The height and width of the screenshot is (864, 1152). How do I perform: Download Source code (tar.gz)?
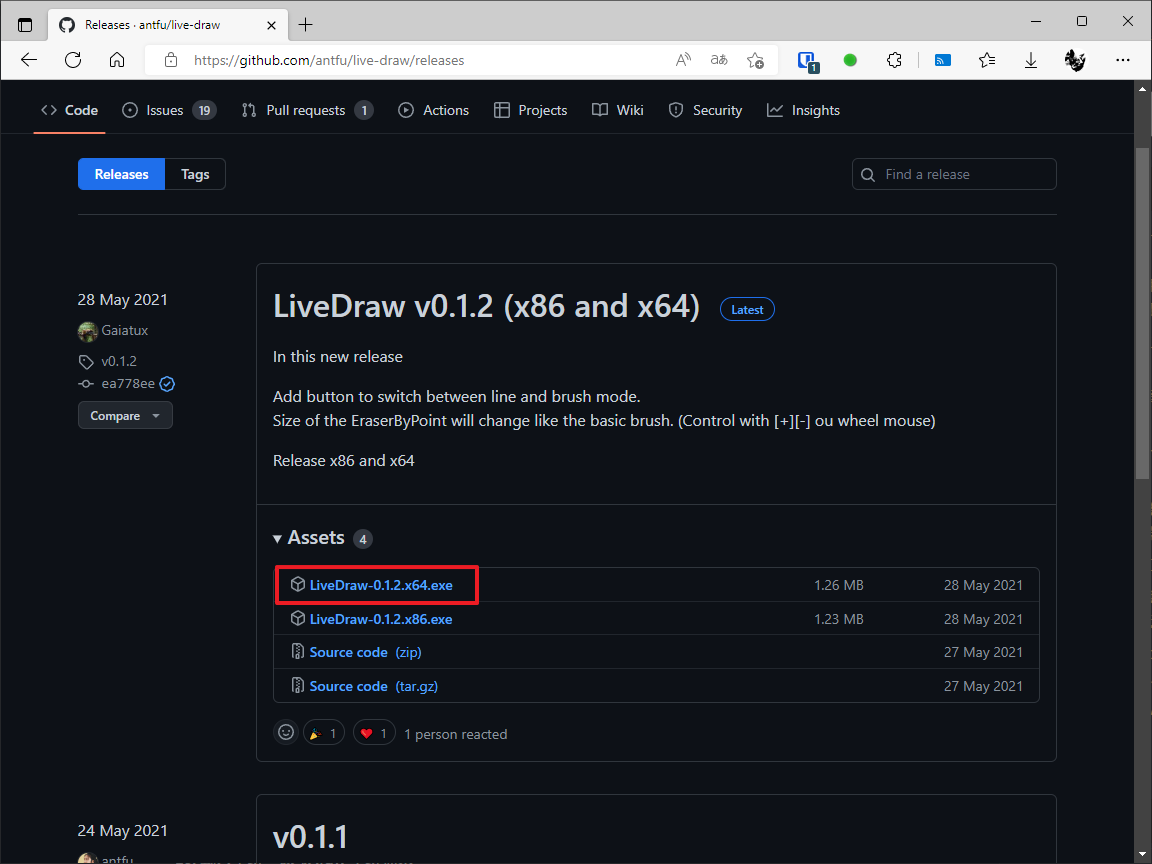(x=373, y=685)
